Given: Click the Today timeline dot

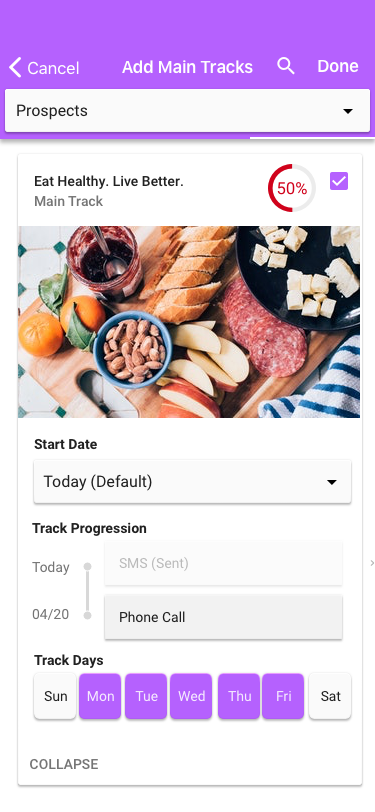Looking at the screenshot, I should point(88,567).
